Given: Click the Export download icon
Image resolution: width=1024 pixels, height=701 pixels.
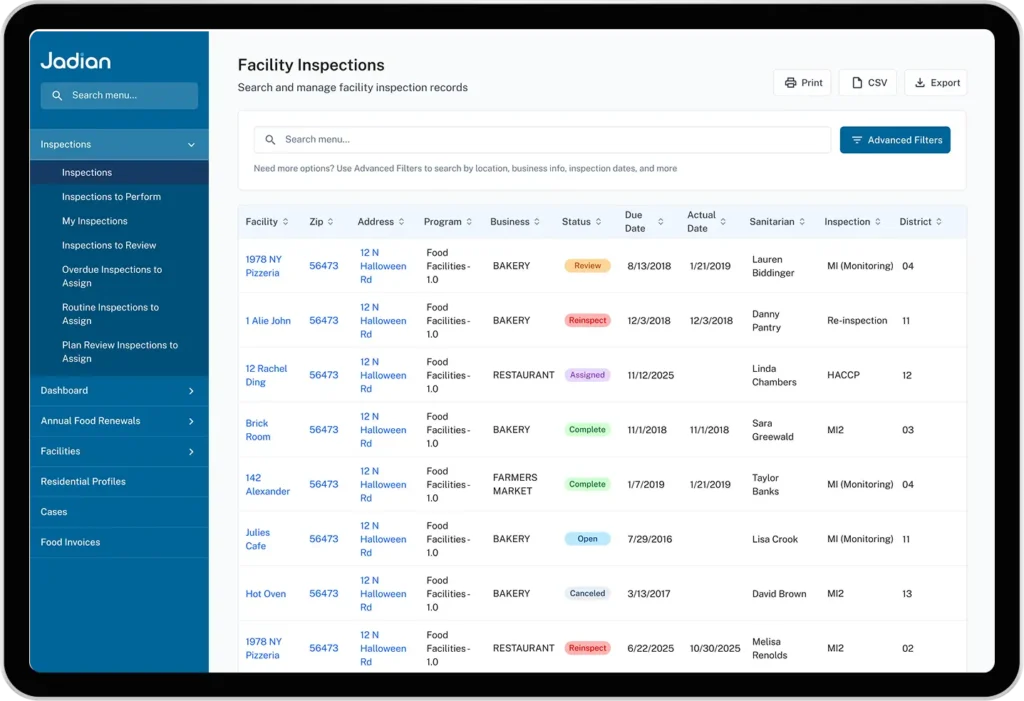Looking at the screenshot, I should (920, 83).
